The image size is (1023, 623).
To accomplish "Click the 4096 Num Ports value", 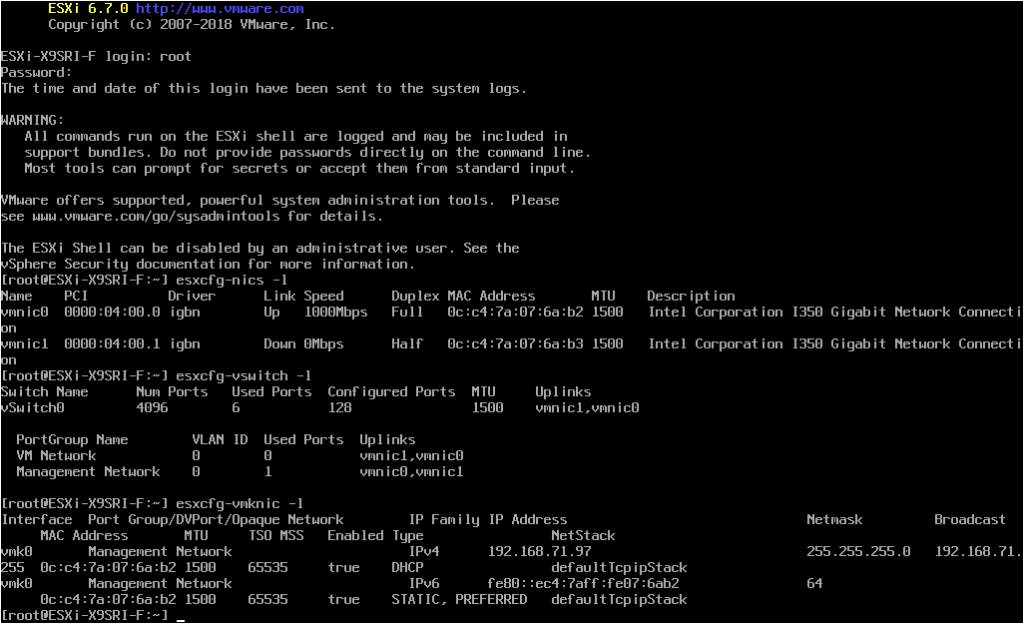I will [155, 408].
